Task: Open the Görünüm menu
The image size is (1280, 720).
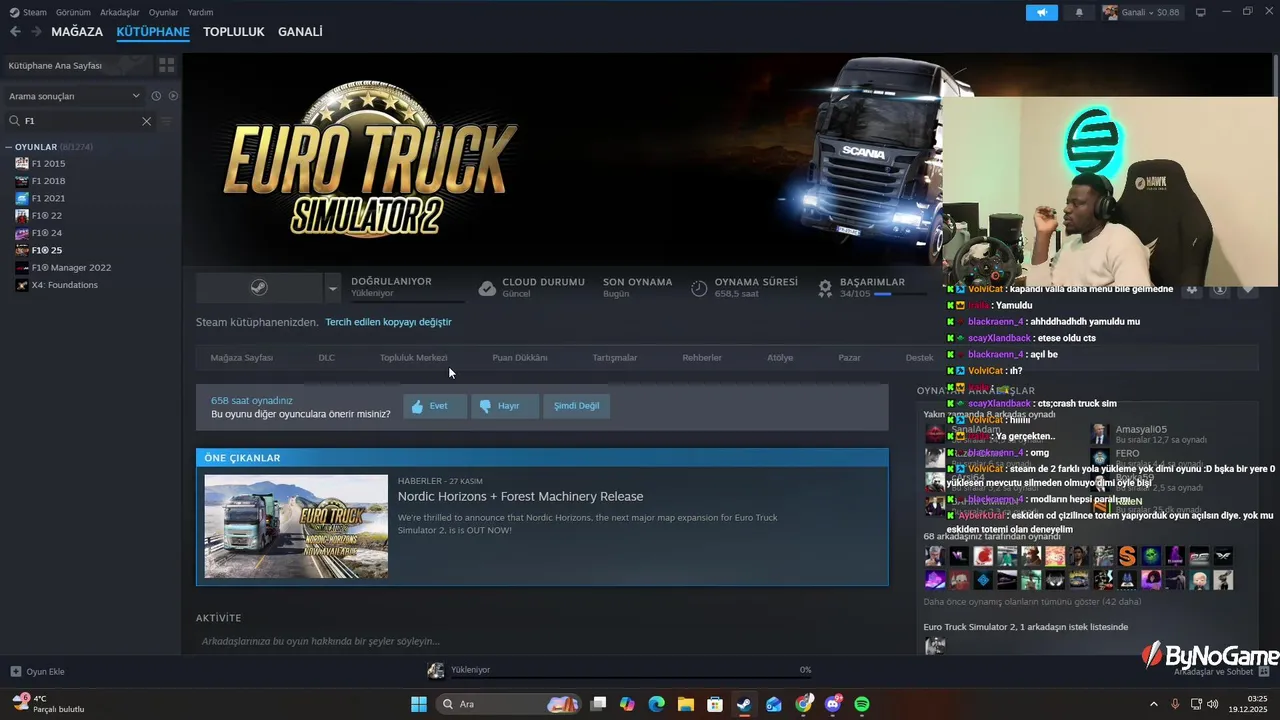Action: [x=73, y=12]
